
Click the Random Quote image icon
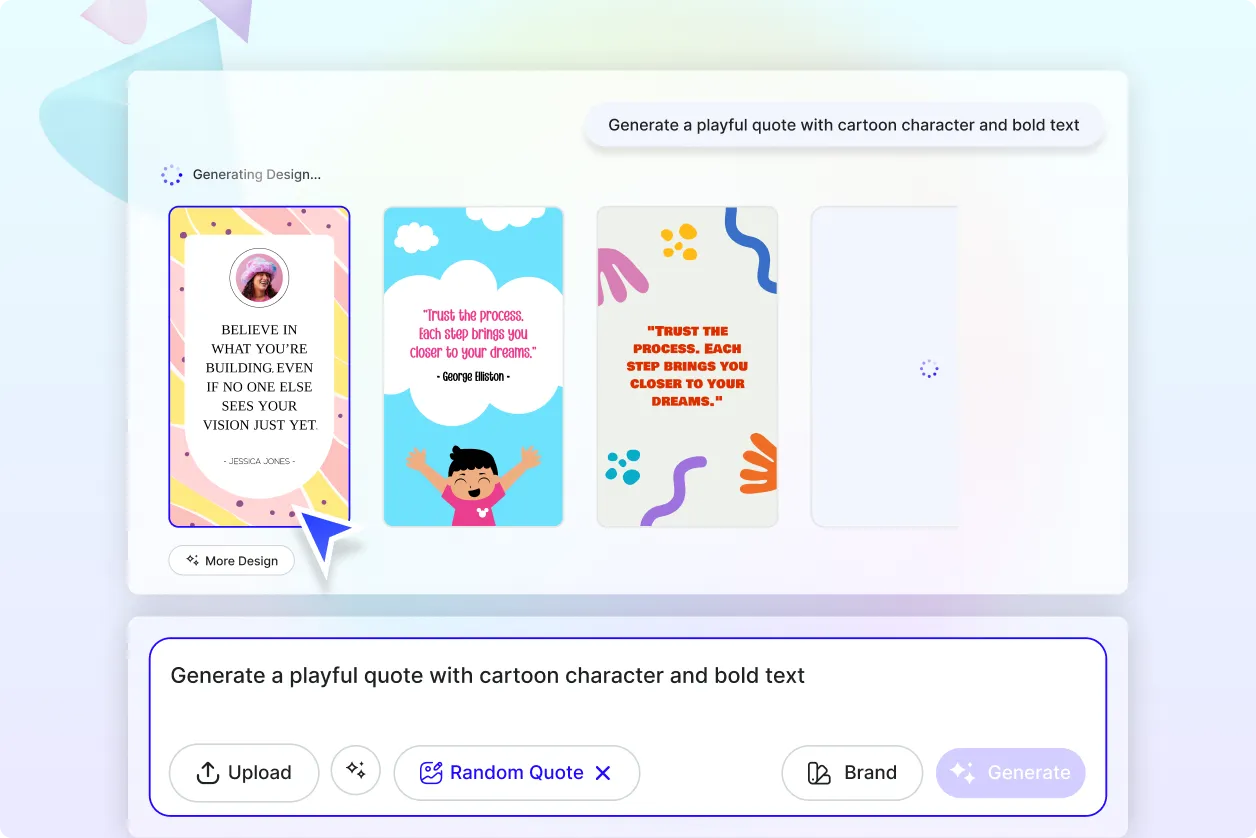tap(431, 773)
